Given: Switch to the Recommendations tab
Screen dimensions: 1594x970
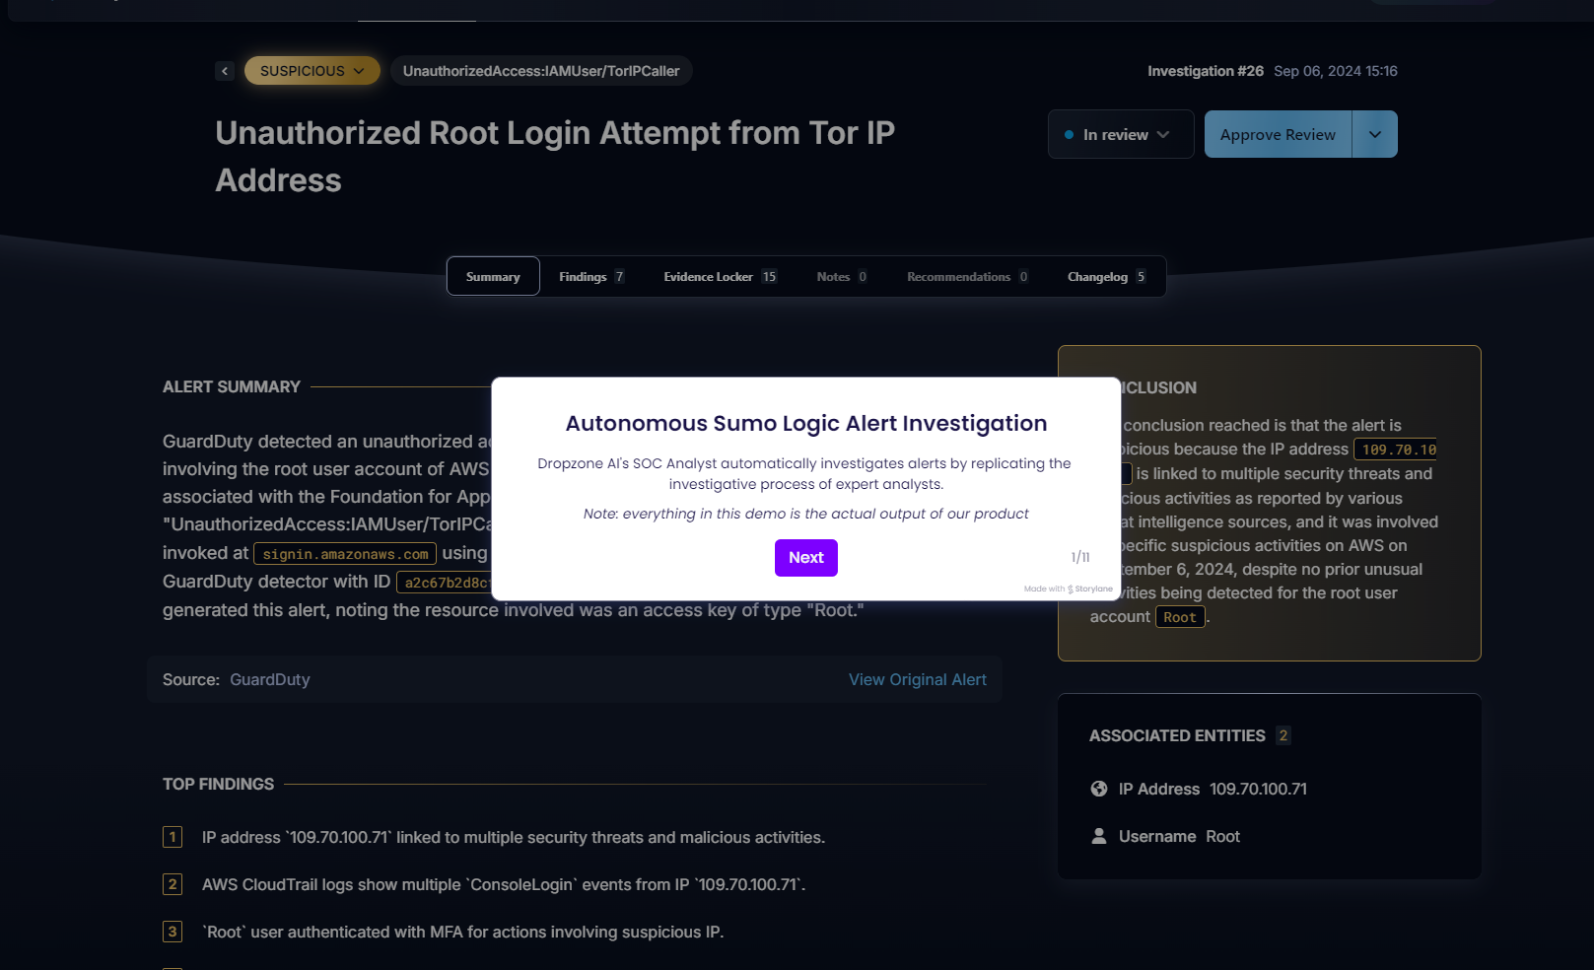Looking at the screenshot, I should [967, 276].
